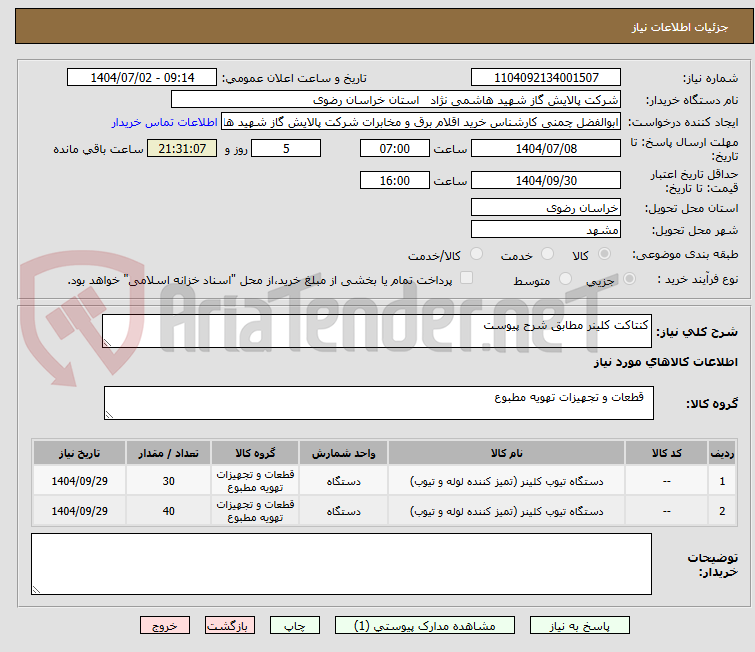Select the کالا/خدمت radio button
Screen dimensions: 755x652
tap(476, 254)
